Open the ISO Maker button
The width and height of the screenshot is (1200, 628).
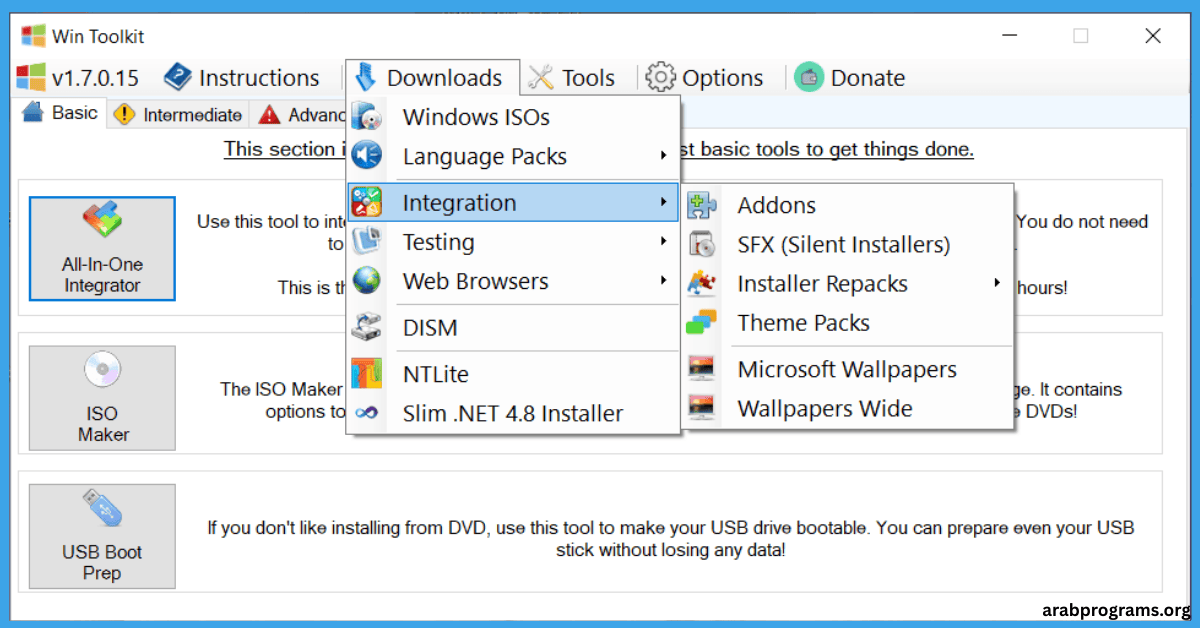tap(102, 398)
